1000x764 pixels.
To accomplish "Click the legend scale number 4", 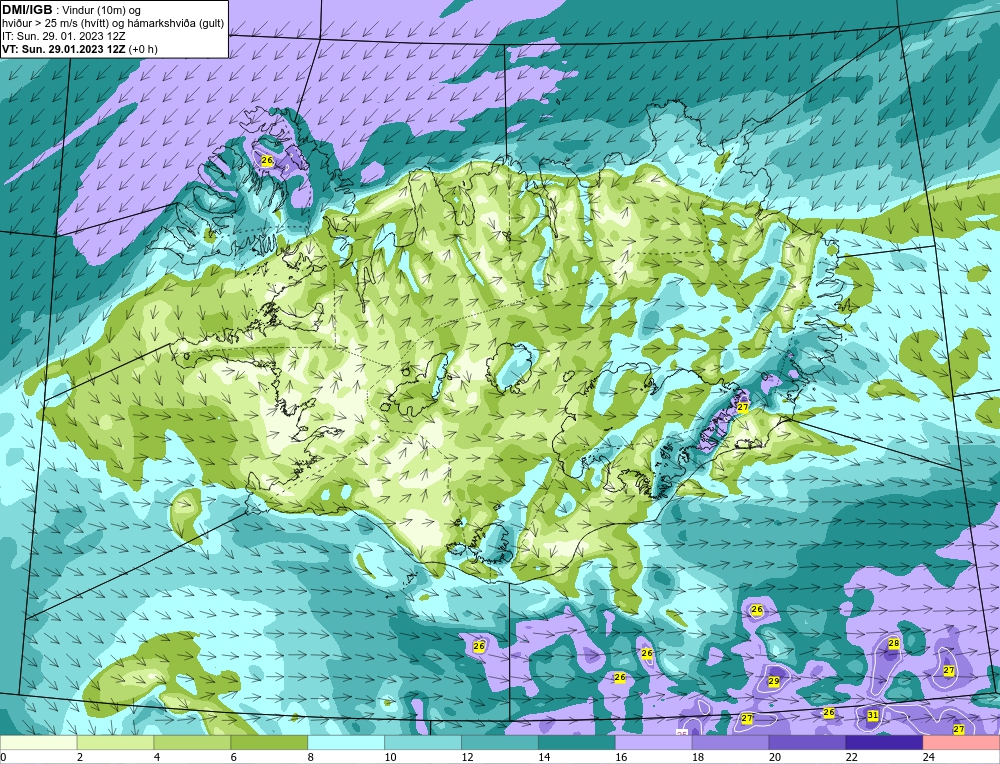I will click(x=157, y=757).
